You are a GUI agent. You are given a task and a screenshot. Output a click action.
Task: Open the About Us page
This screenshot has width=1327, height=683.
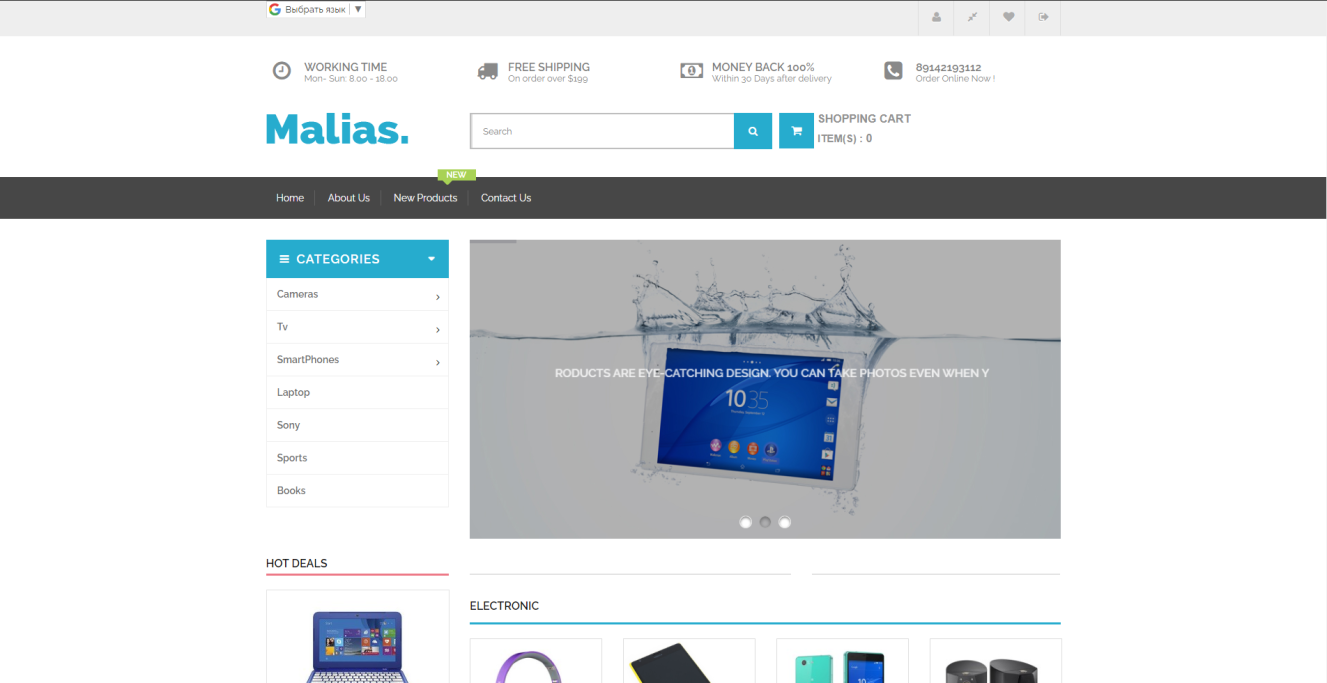[349, 198]
